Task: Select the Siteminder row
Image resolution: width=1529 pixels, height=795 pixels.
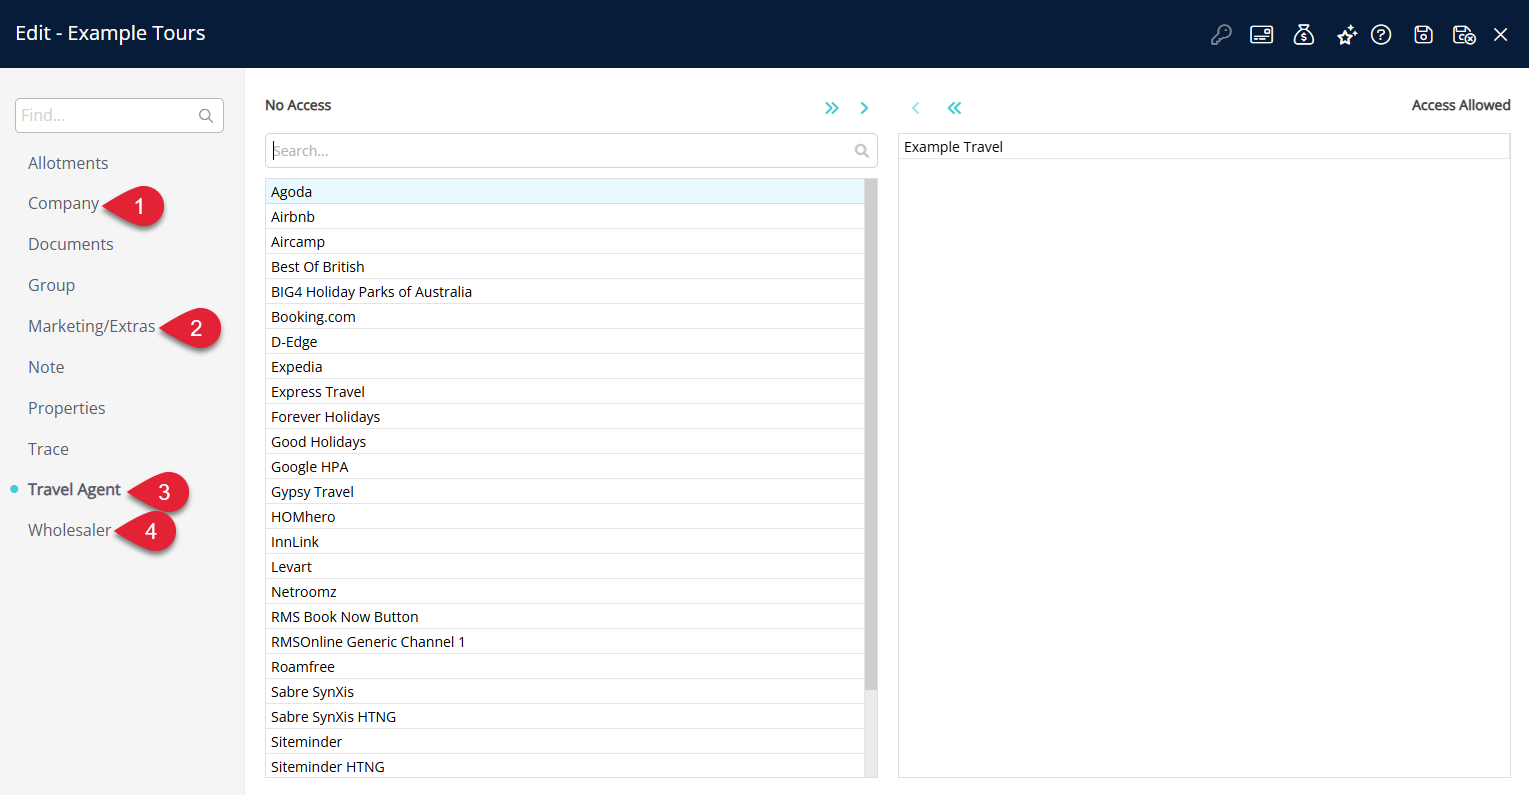Action: 565,742
